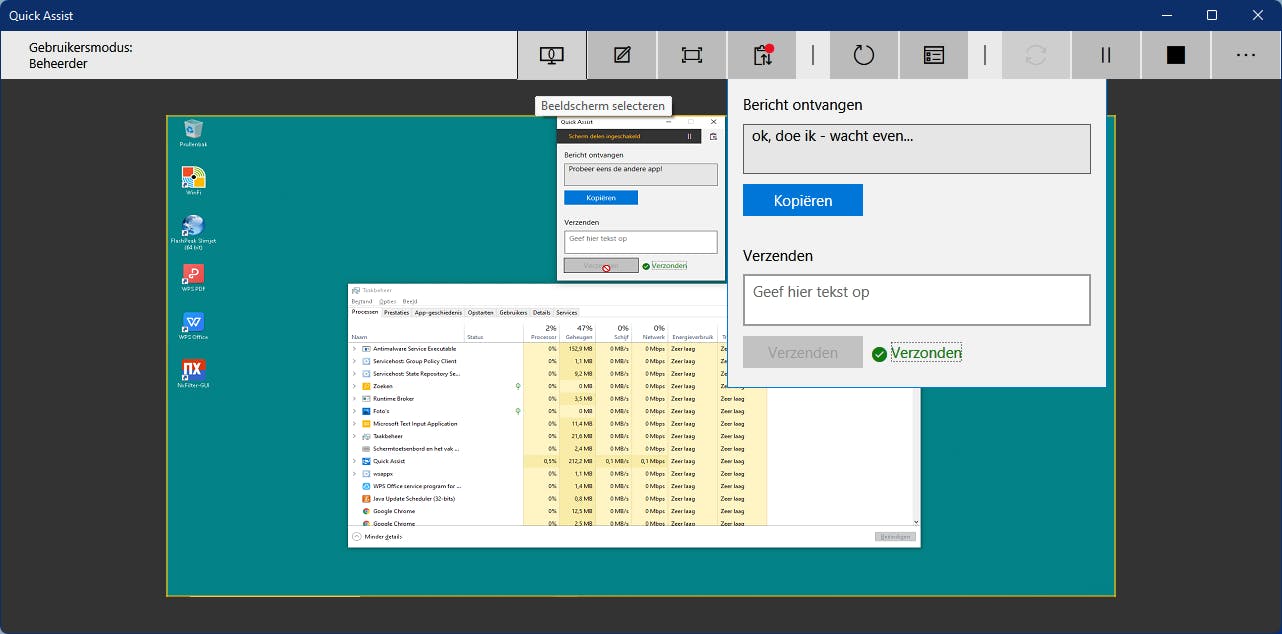The width and height of the screenshot is (1282, 634).
Task: Click the 'Geef hier tekst op' input field
Action: [x=916, y=300]
